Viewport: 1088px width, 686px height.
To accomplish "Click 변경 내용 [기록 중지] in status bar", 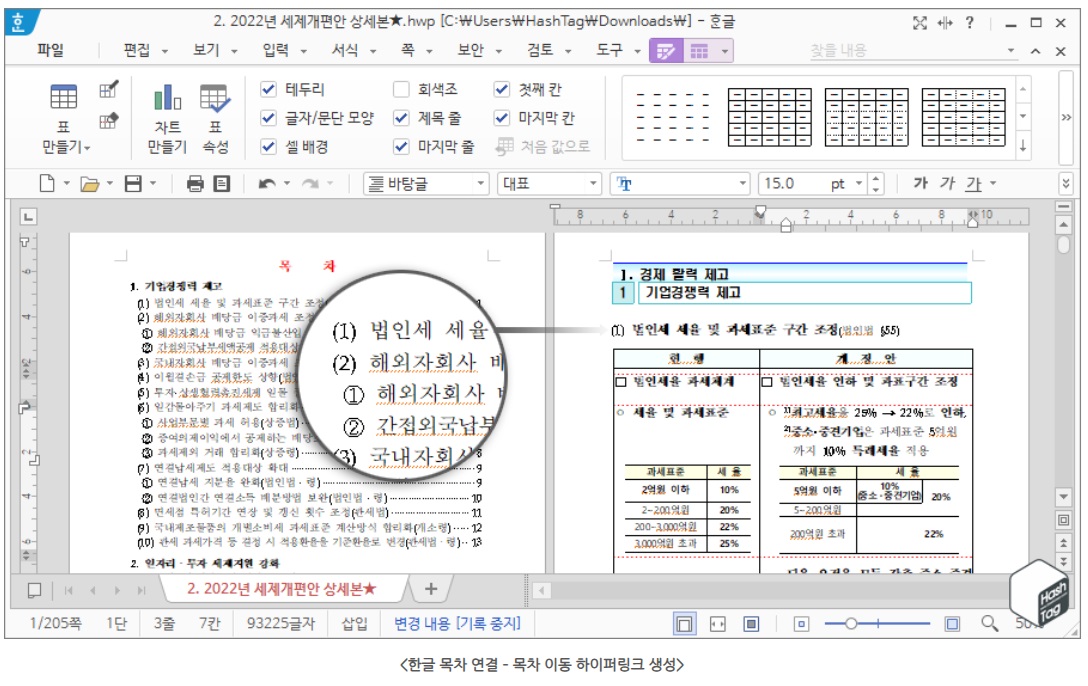I will point(457,624).
